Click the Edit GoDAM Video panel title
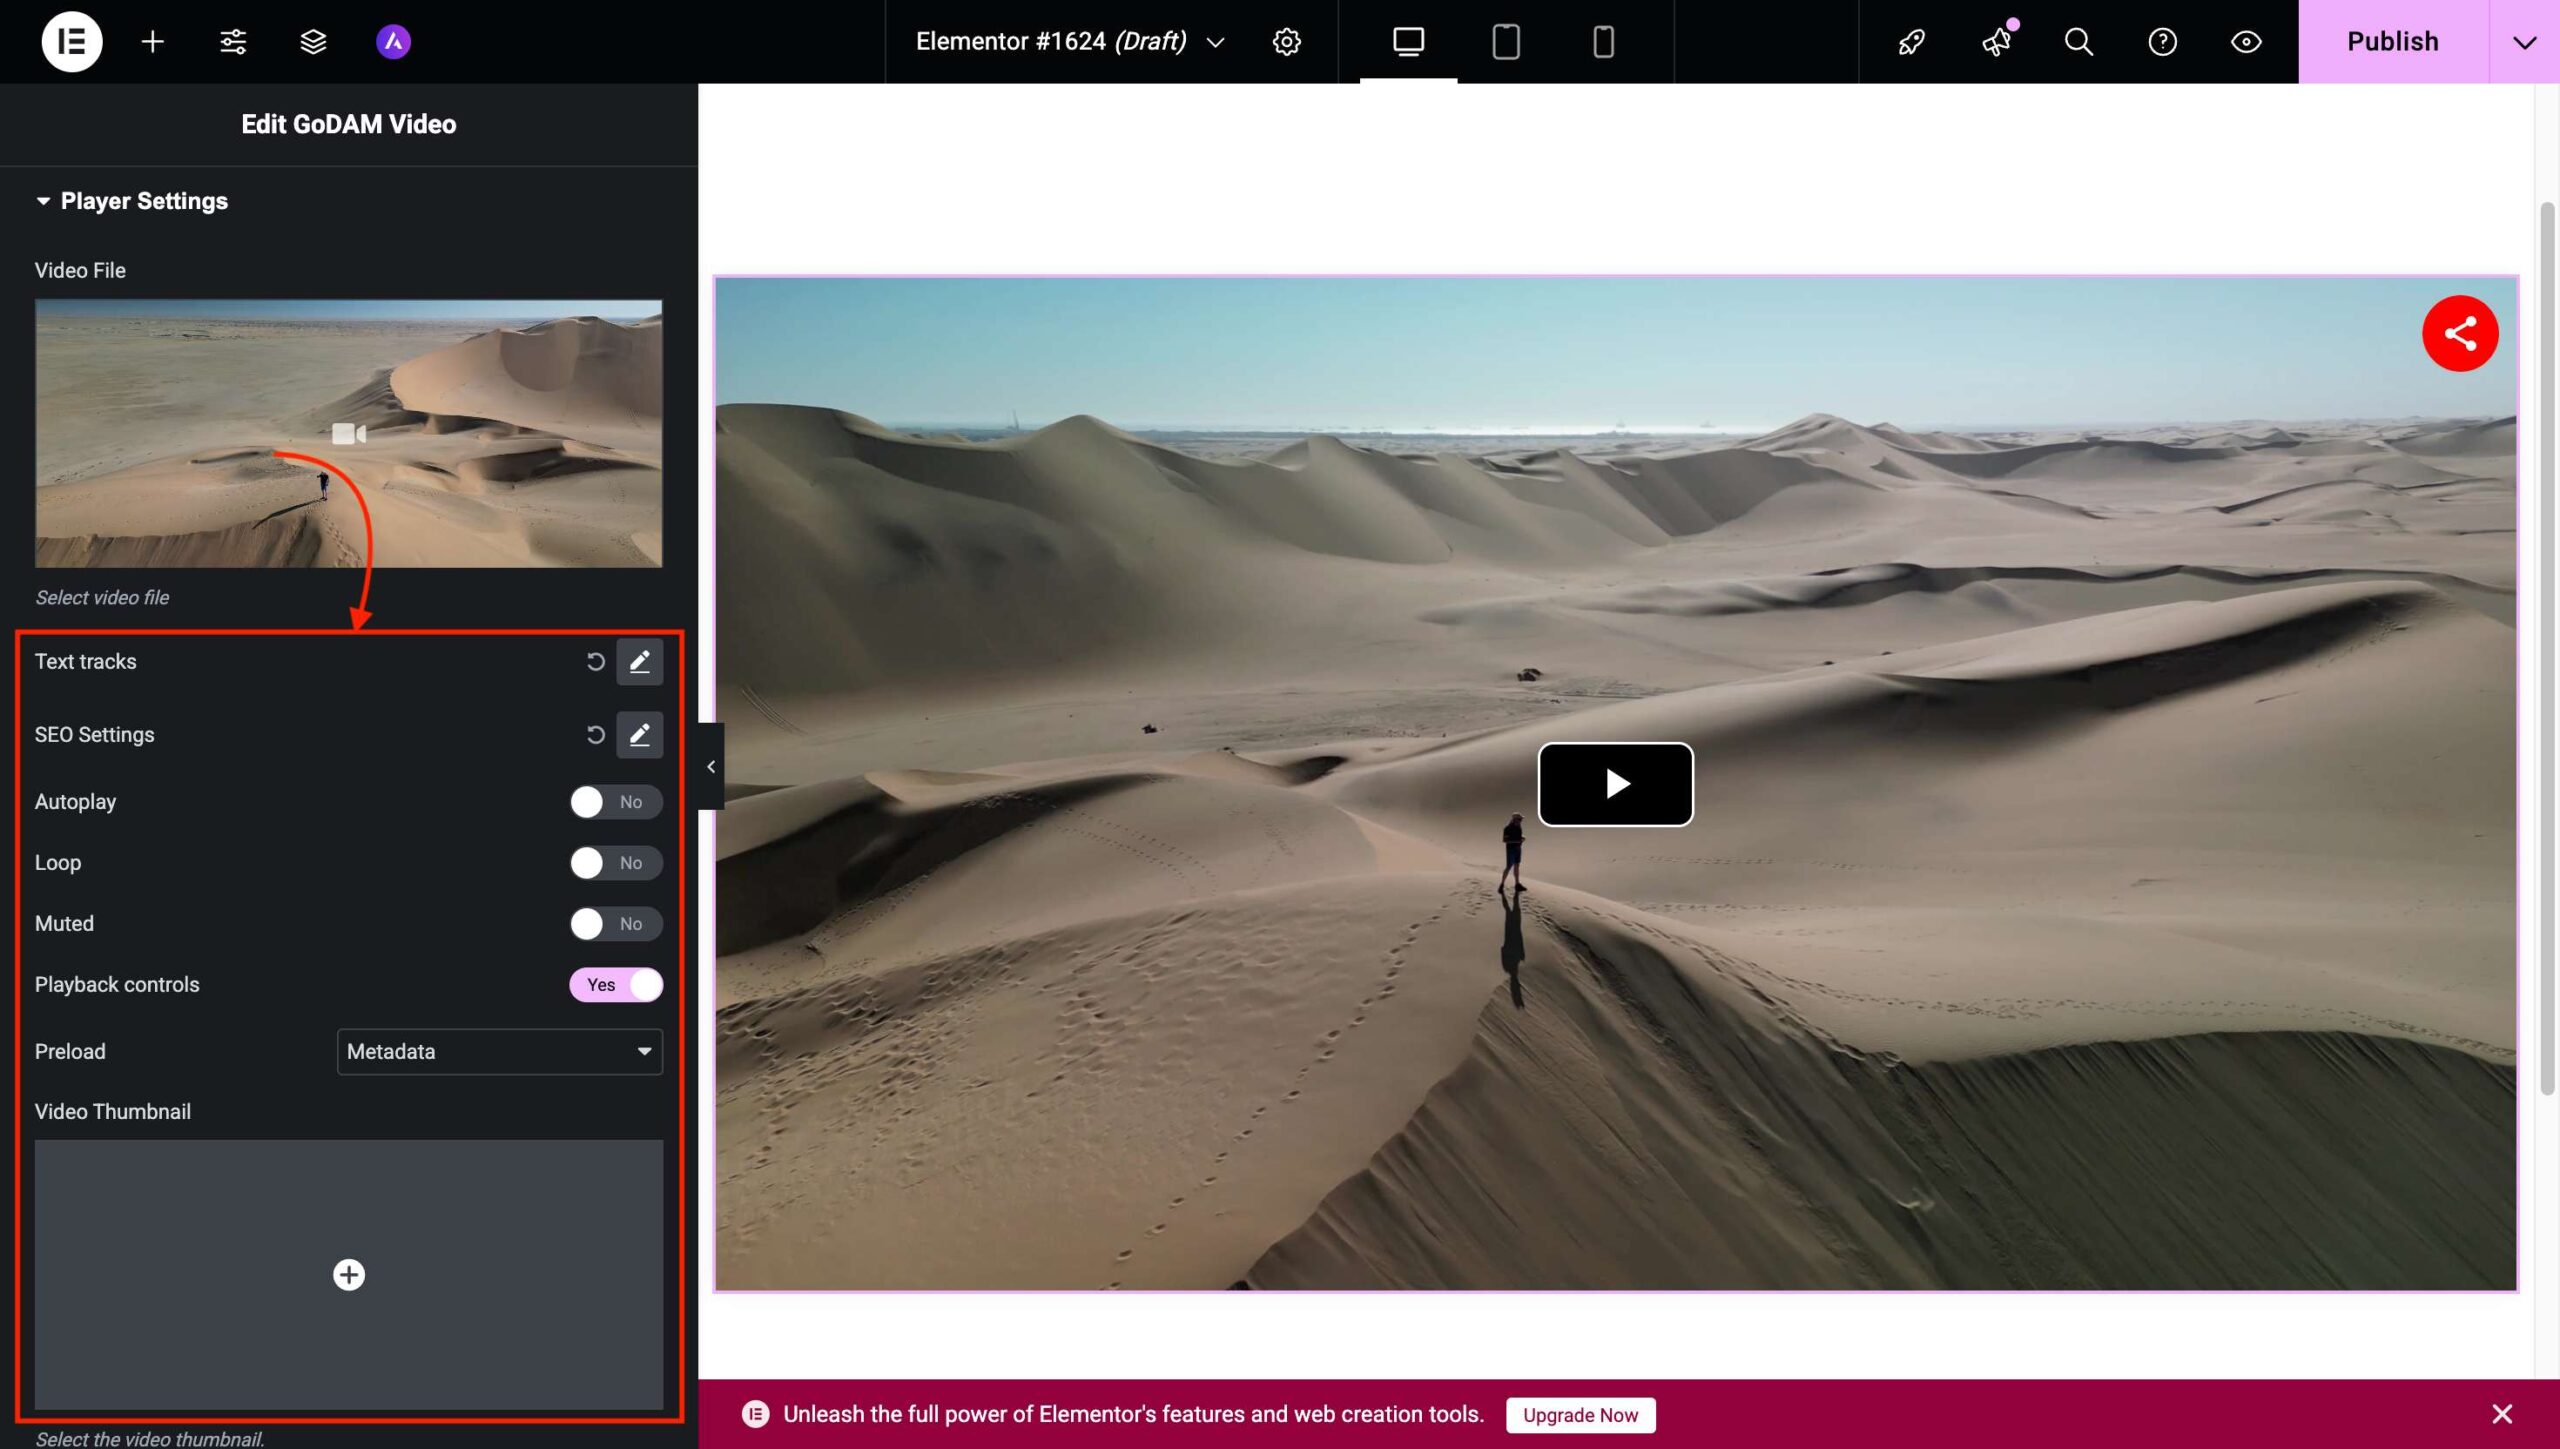The height and width of the screenshot is (1449, 2560). tap(348, 124)
